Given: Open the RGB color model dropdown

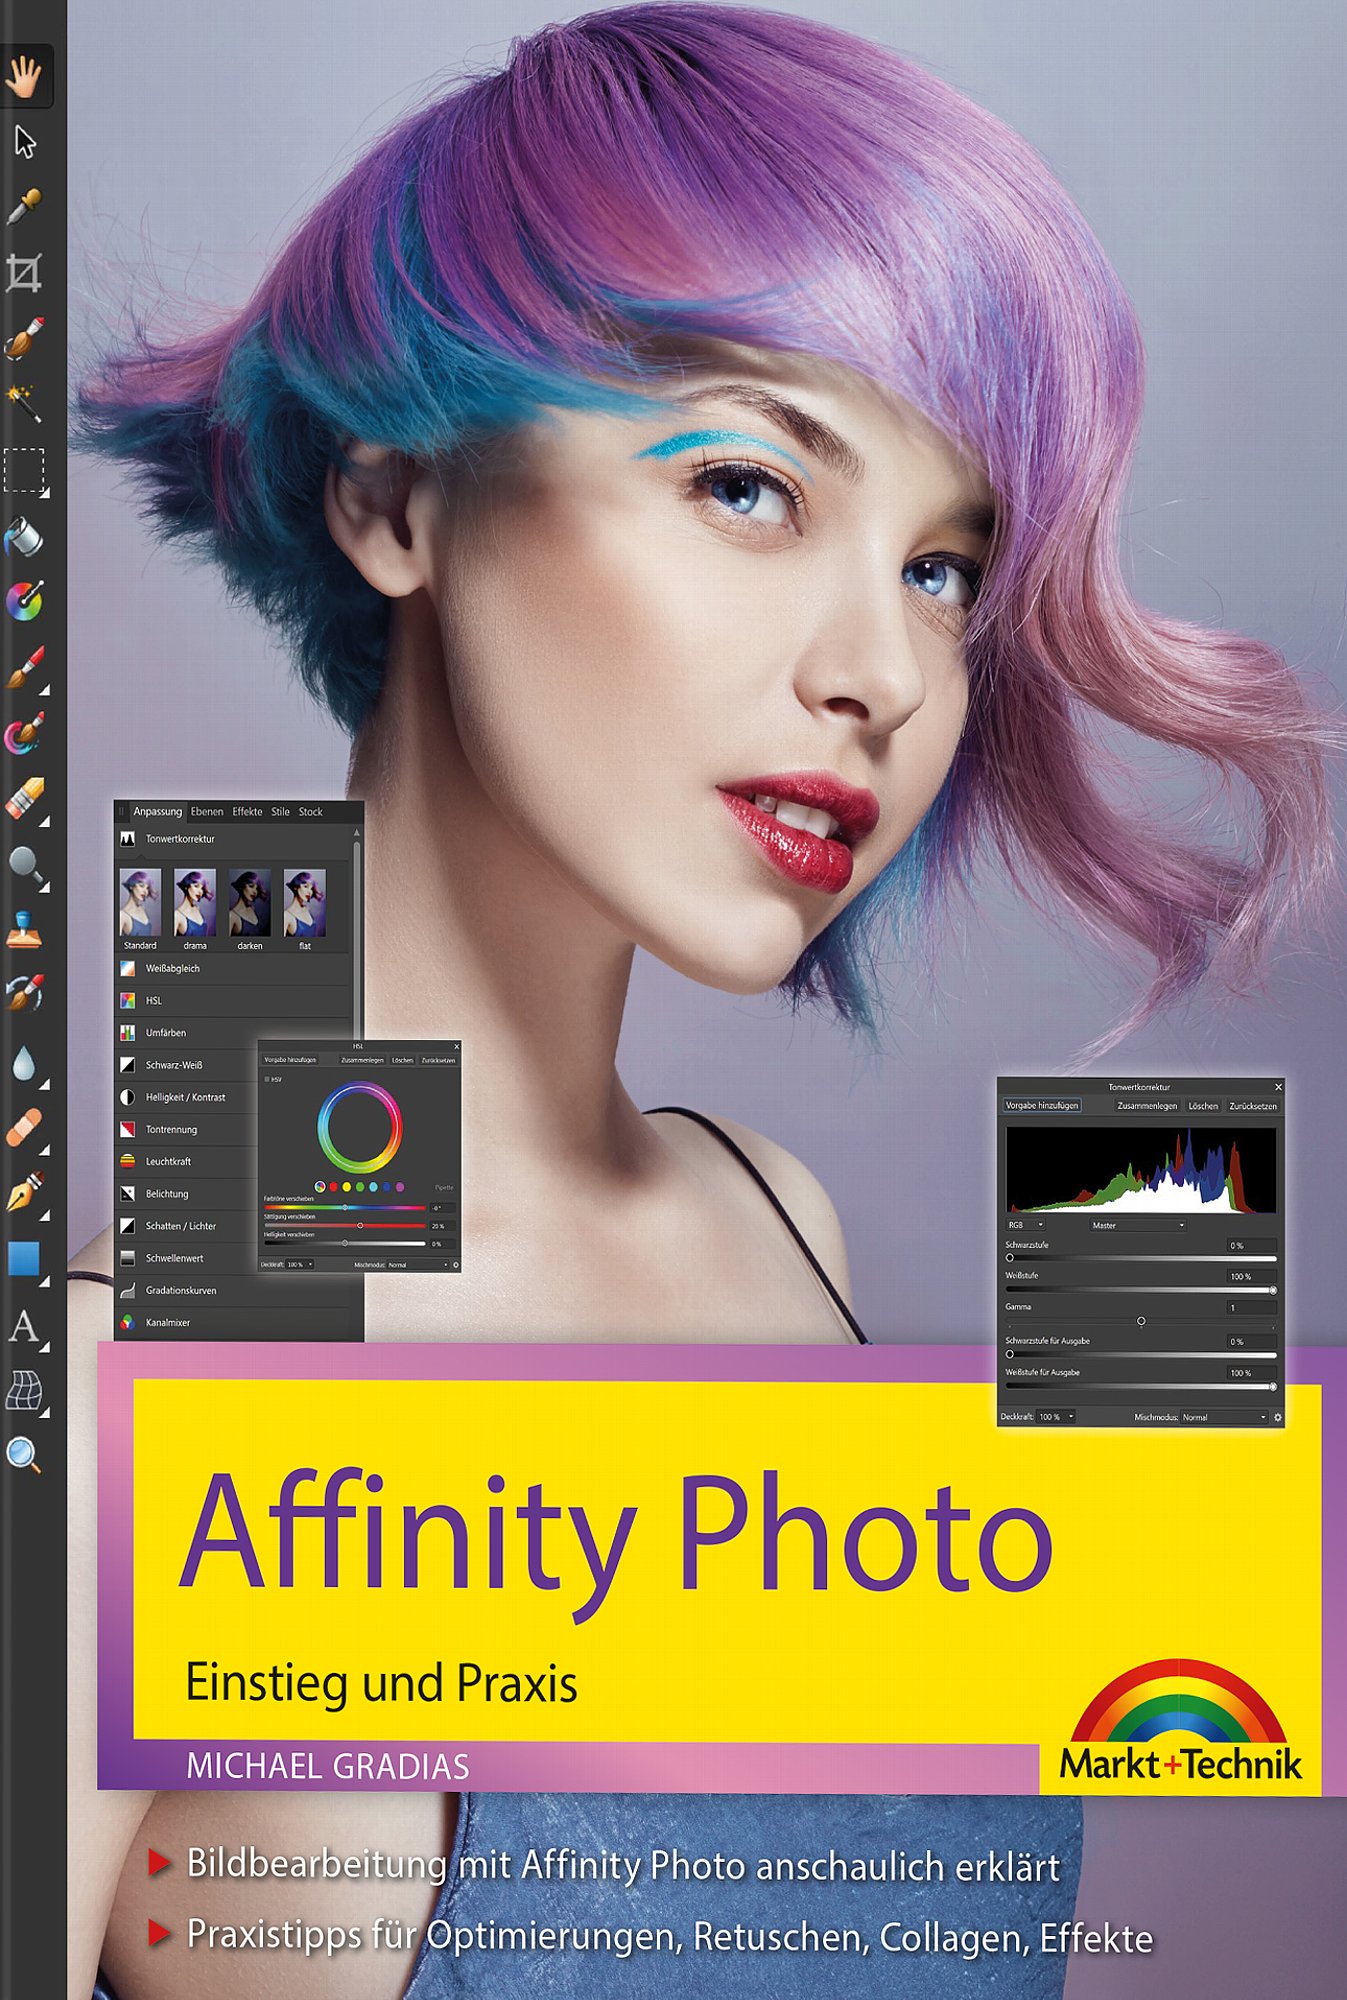Looking at the screenshot, I should 1025,1225.
